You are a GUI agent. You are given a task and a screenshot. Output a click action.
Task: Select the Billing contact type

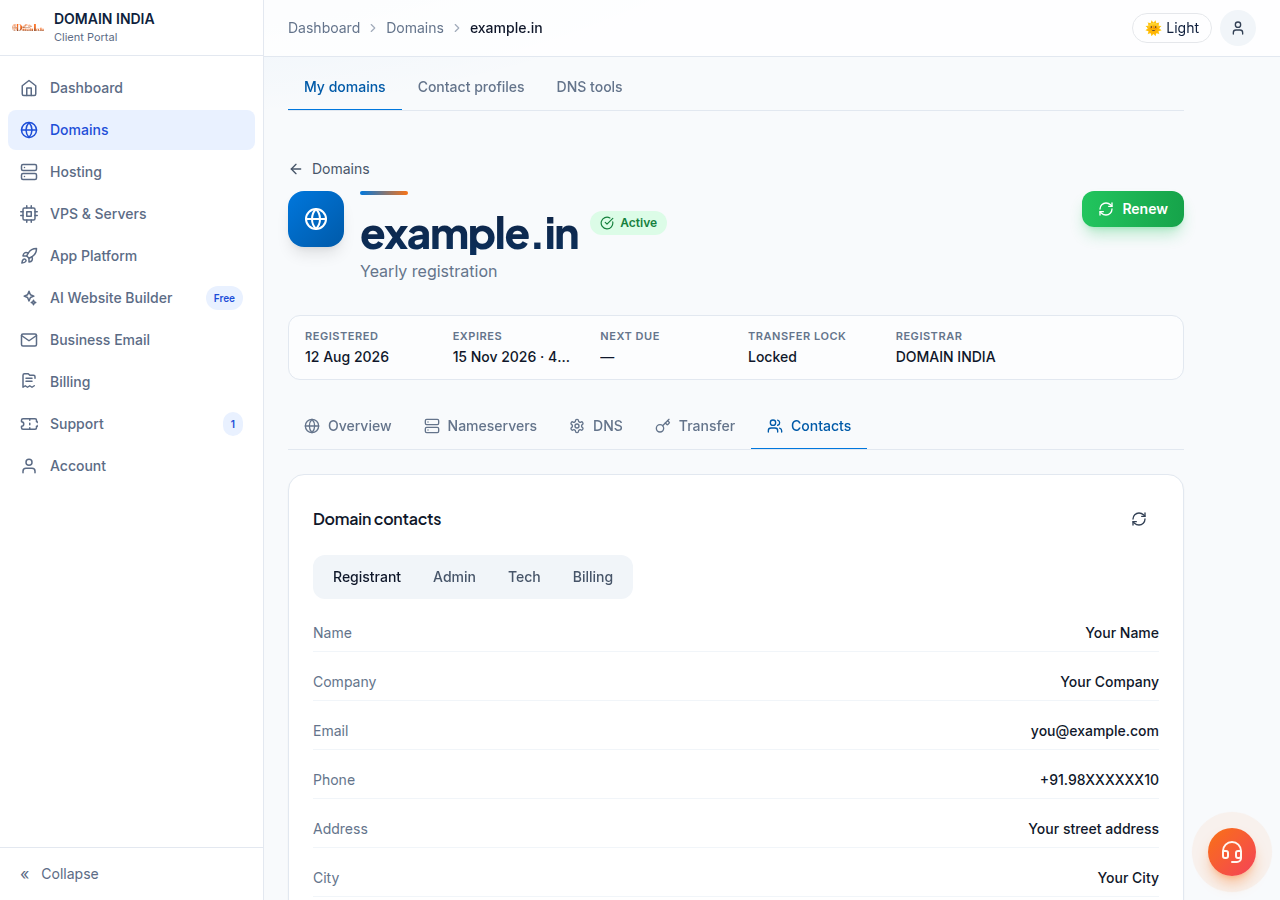coord(593,577)
